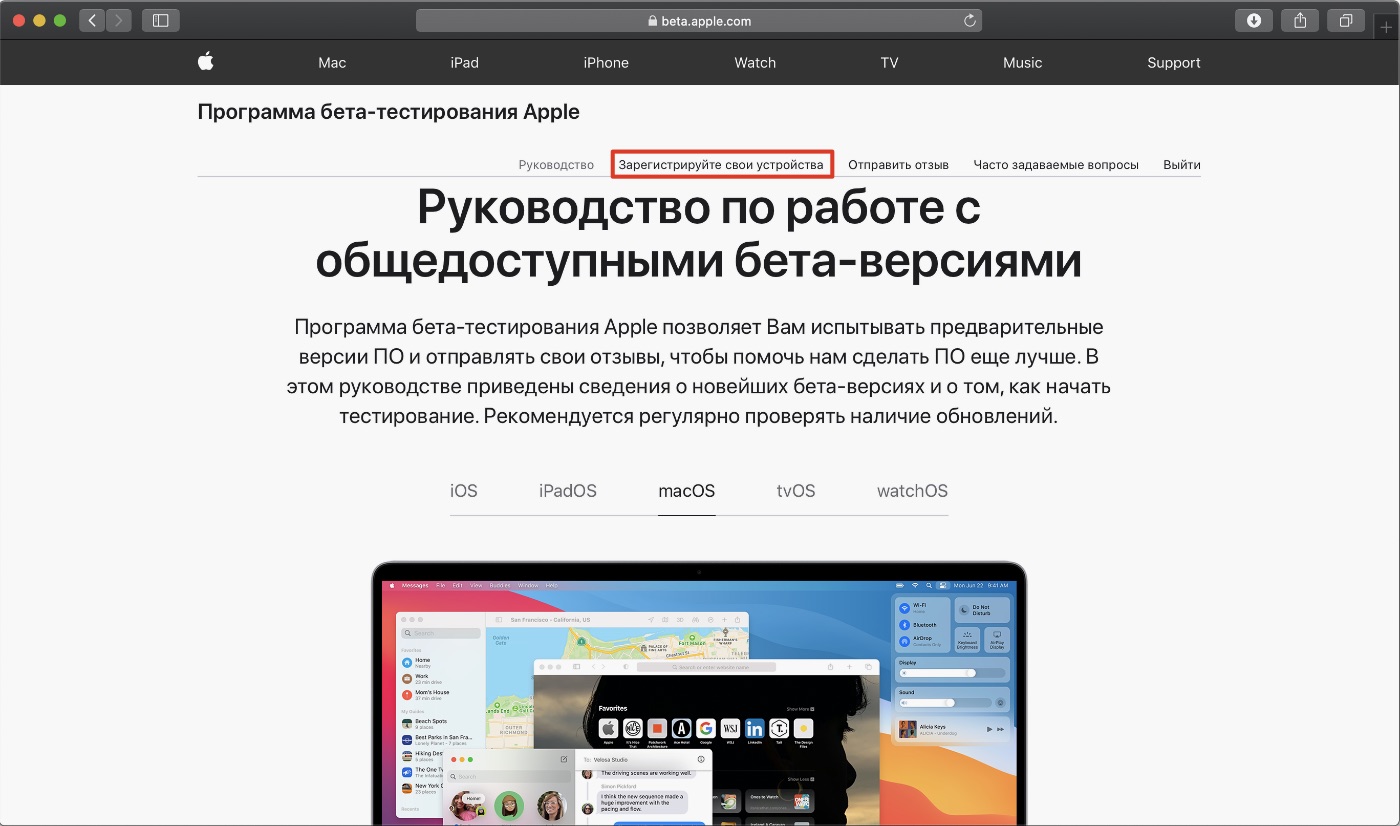Sign out with the 'Выйти' link
1400x826 pixels.
click(x=1182, y=165)
